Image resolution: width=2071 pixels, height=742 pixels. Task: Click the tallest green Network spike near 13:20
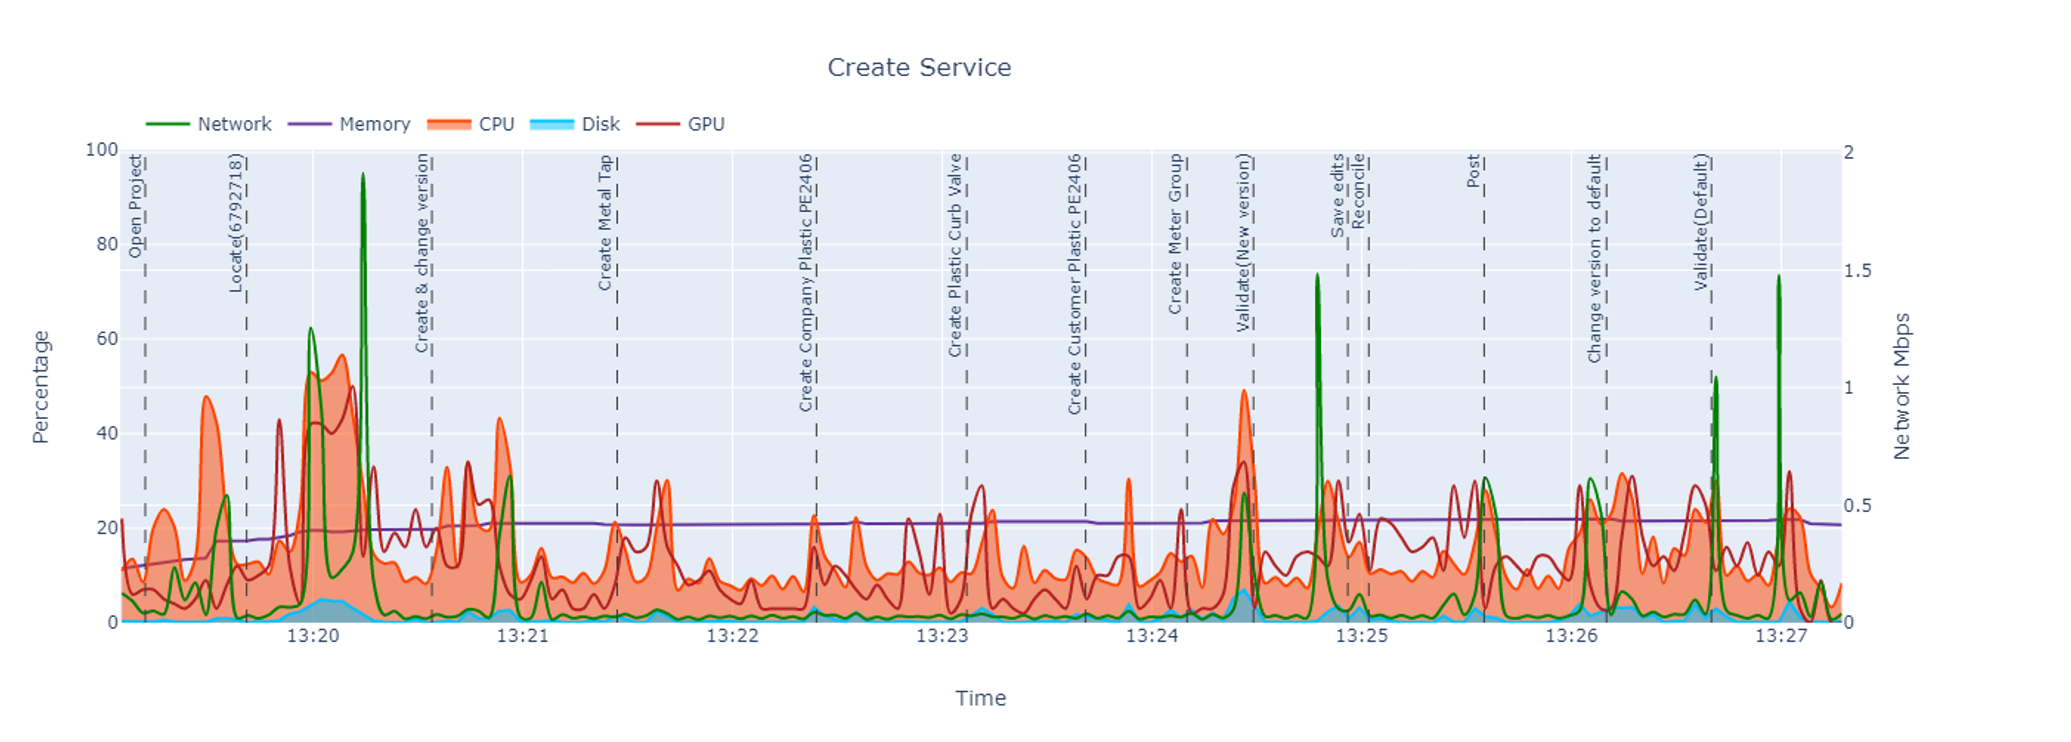(x=363, y=176)
